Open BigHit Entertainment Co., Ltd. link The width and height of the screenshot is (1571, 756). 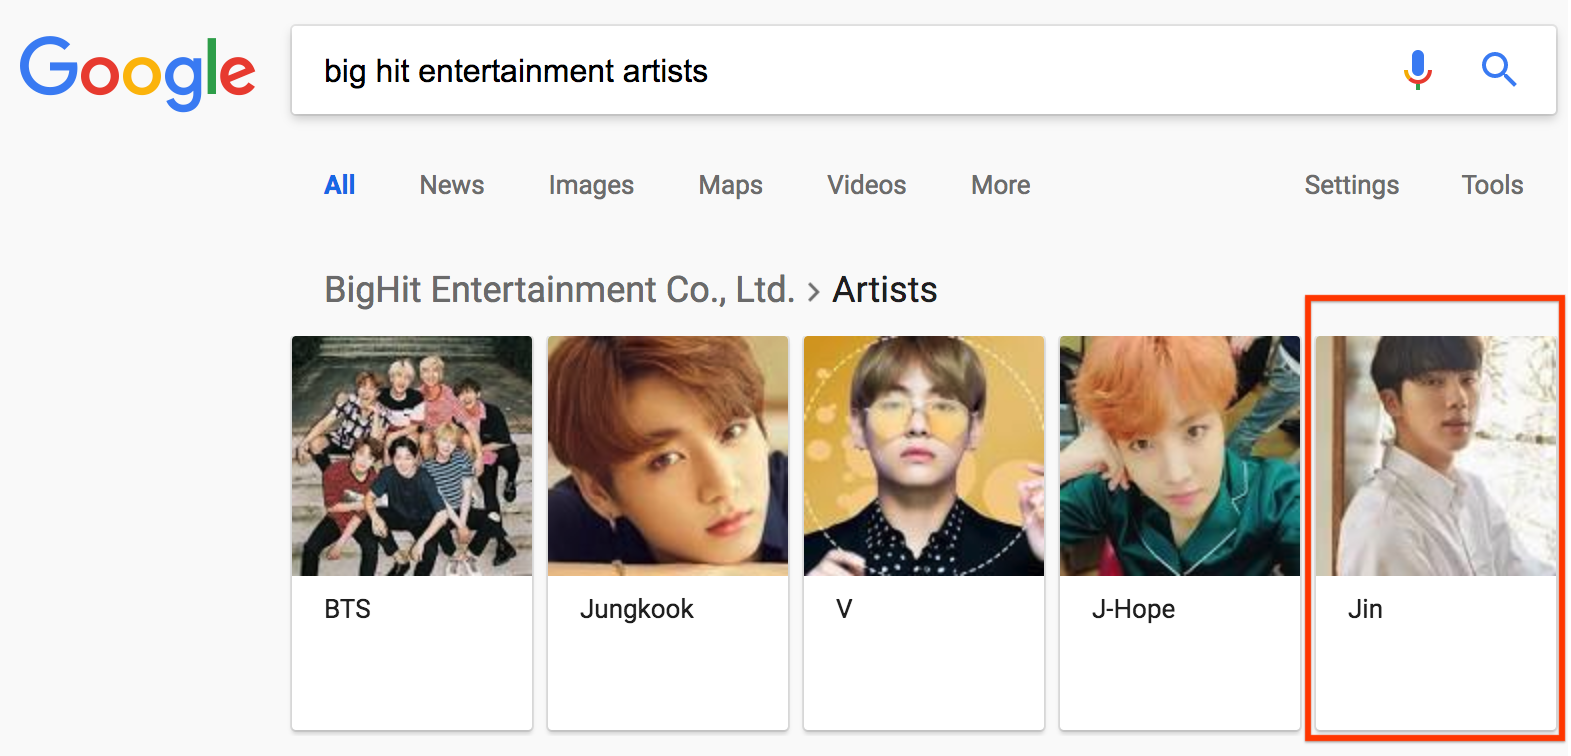point(560,290)
